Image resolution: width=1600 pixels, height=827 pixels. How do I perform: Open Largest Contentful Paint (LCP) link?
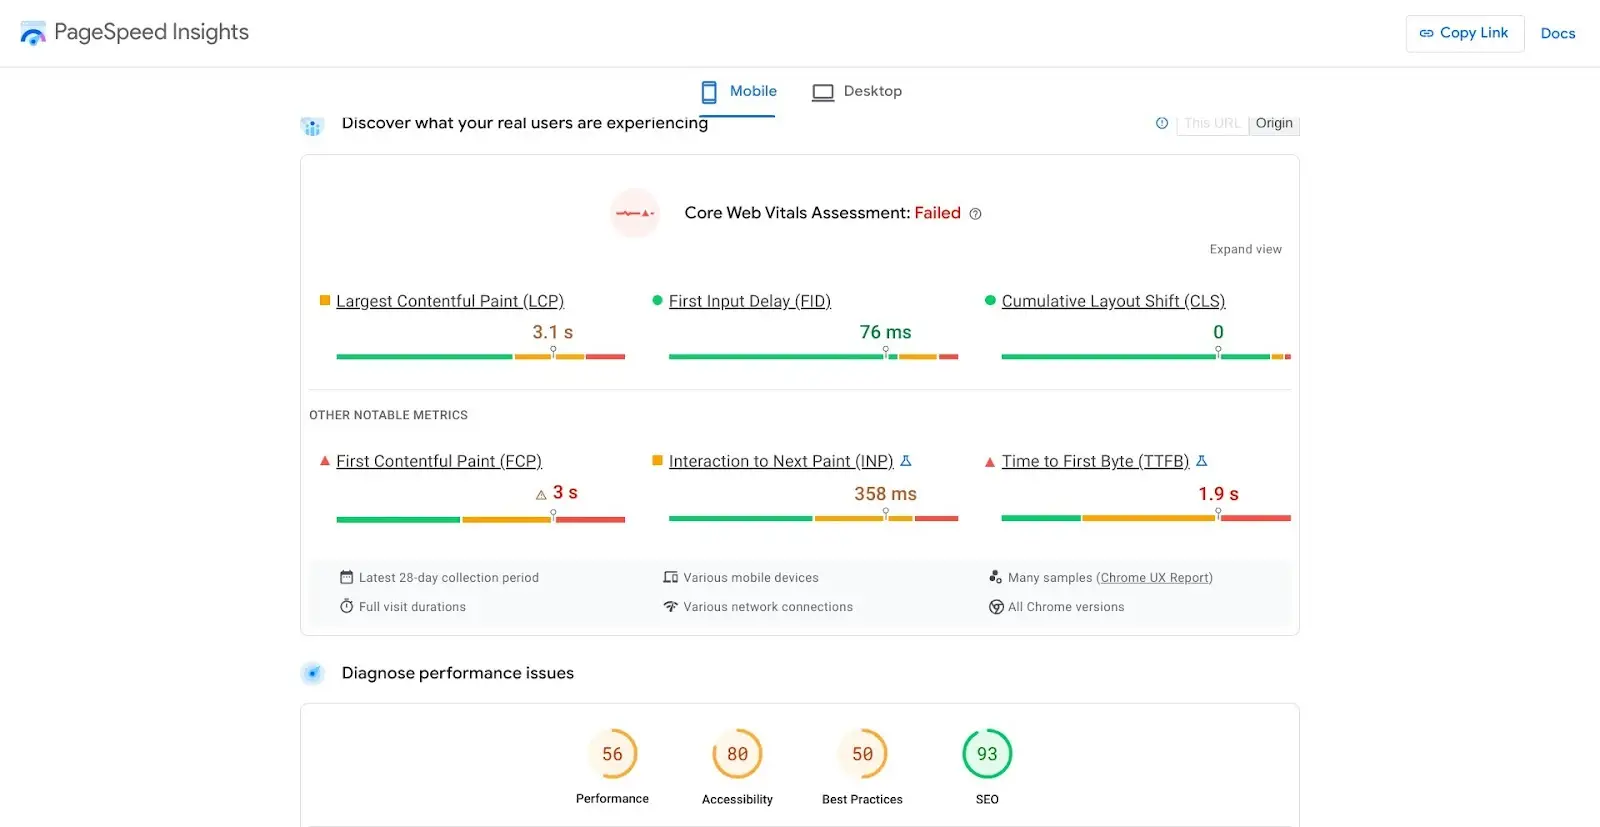(450, 301)
